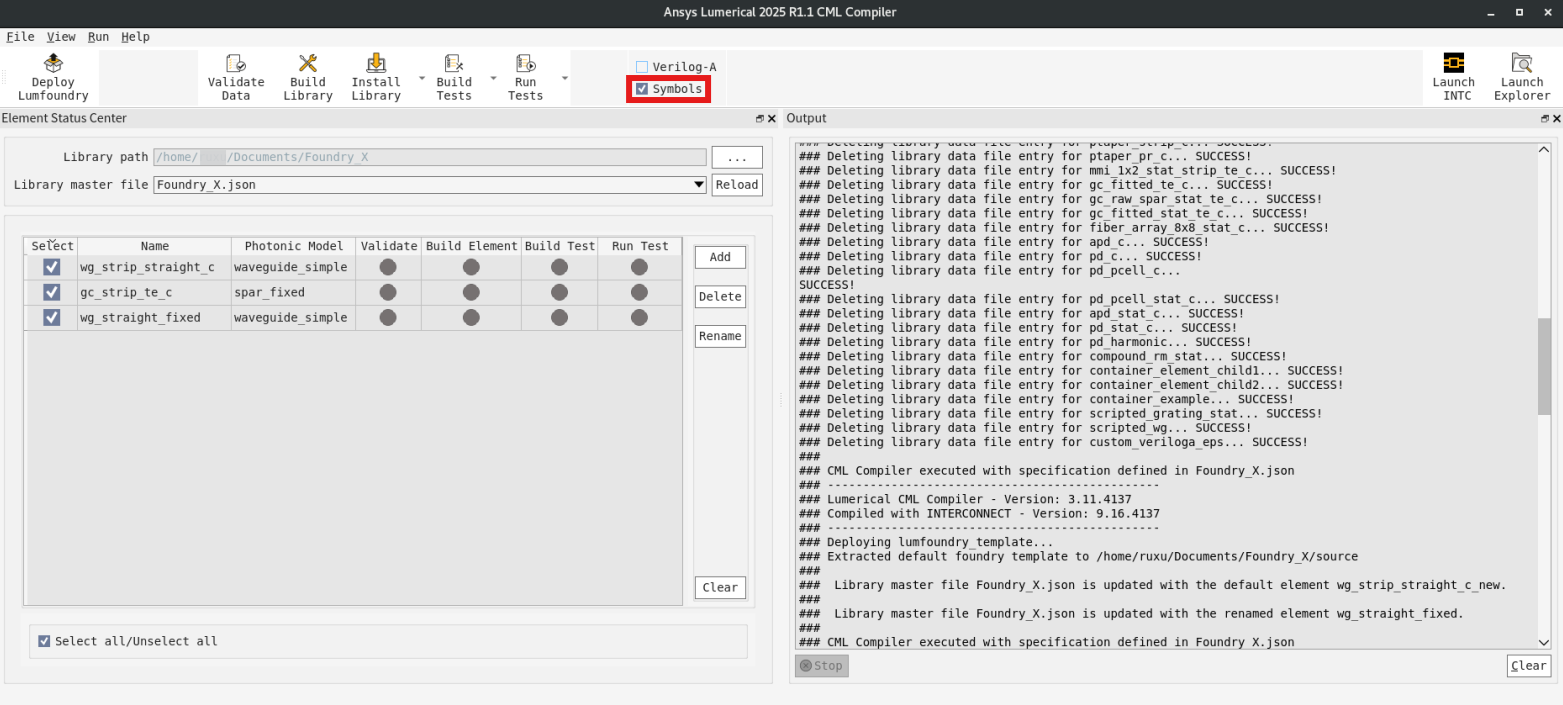Click Run Test status dot for wg_straight_fixed
Screen dimensions: 1563x705
tap(639, 317)
